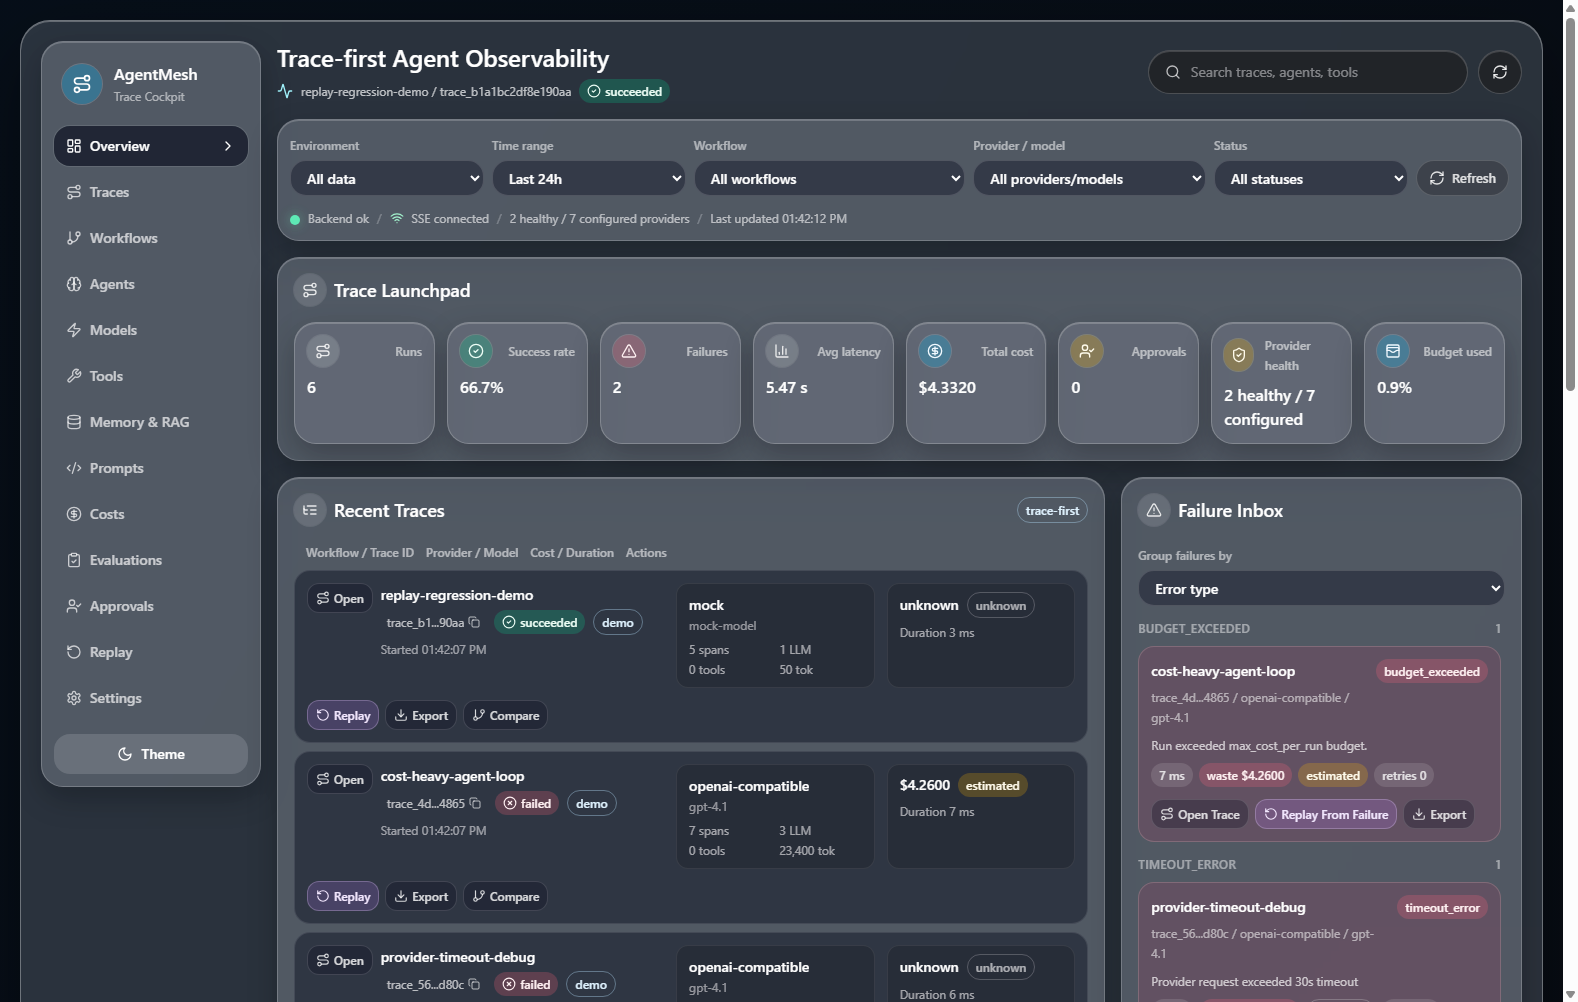Image resolution: width=1578 pixels, height=1002 pixels.
Task: Click the waste $4.2600 chip
Action: coord(1245,775)
